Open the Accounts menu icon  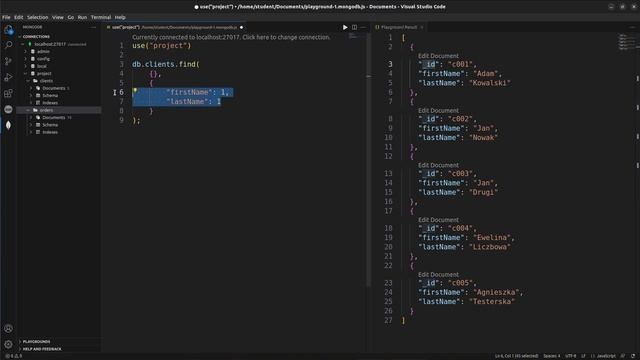(x=8, y=329)
